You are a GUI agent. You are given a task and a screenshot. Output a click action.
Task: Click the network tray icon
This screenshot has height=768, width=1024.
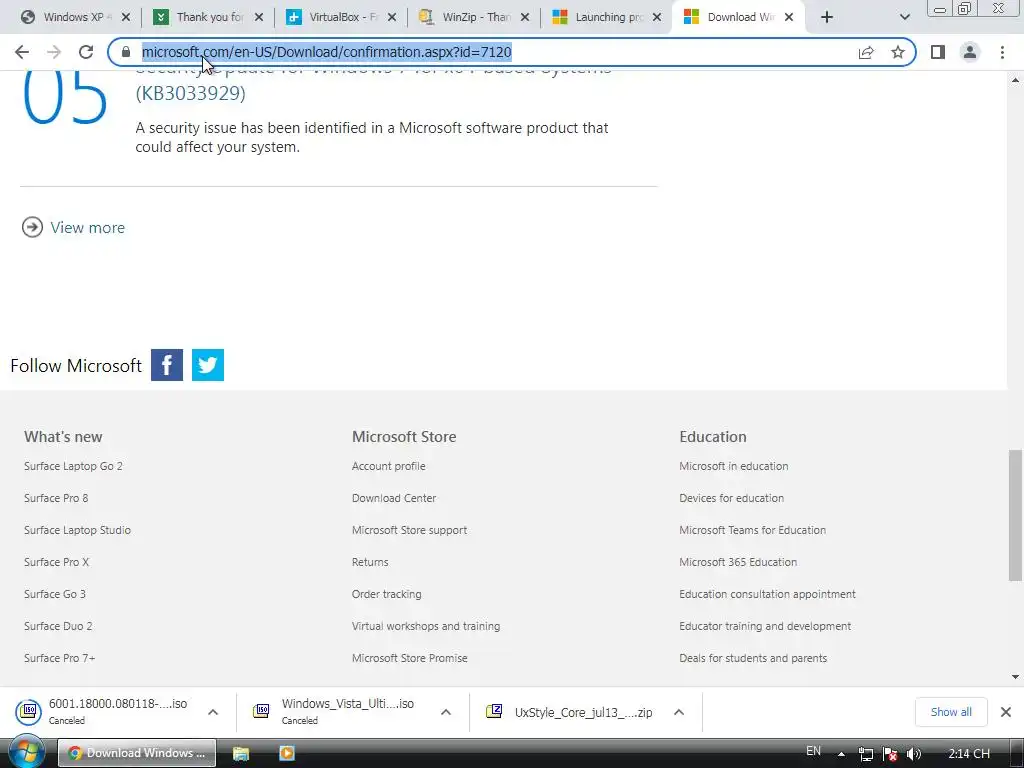[x=865, y=754]
